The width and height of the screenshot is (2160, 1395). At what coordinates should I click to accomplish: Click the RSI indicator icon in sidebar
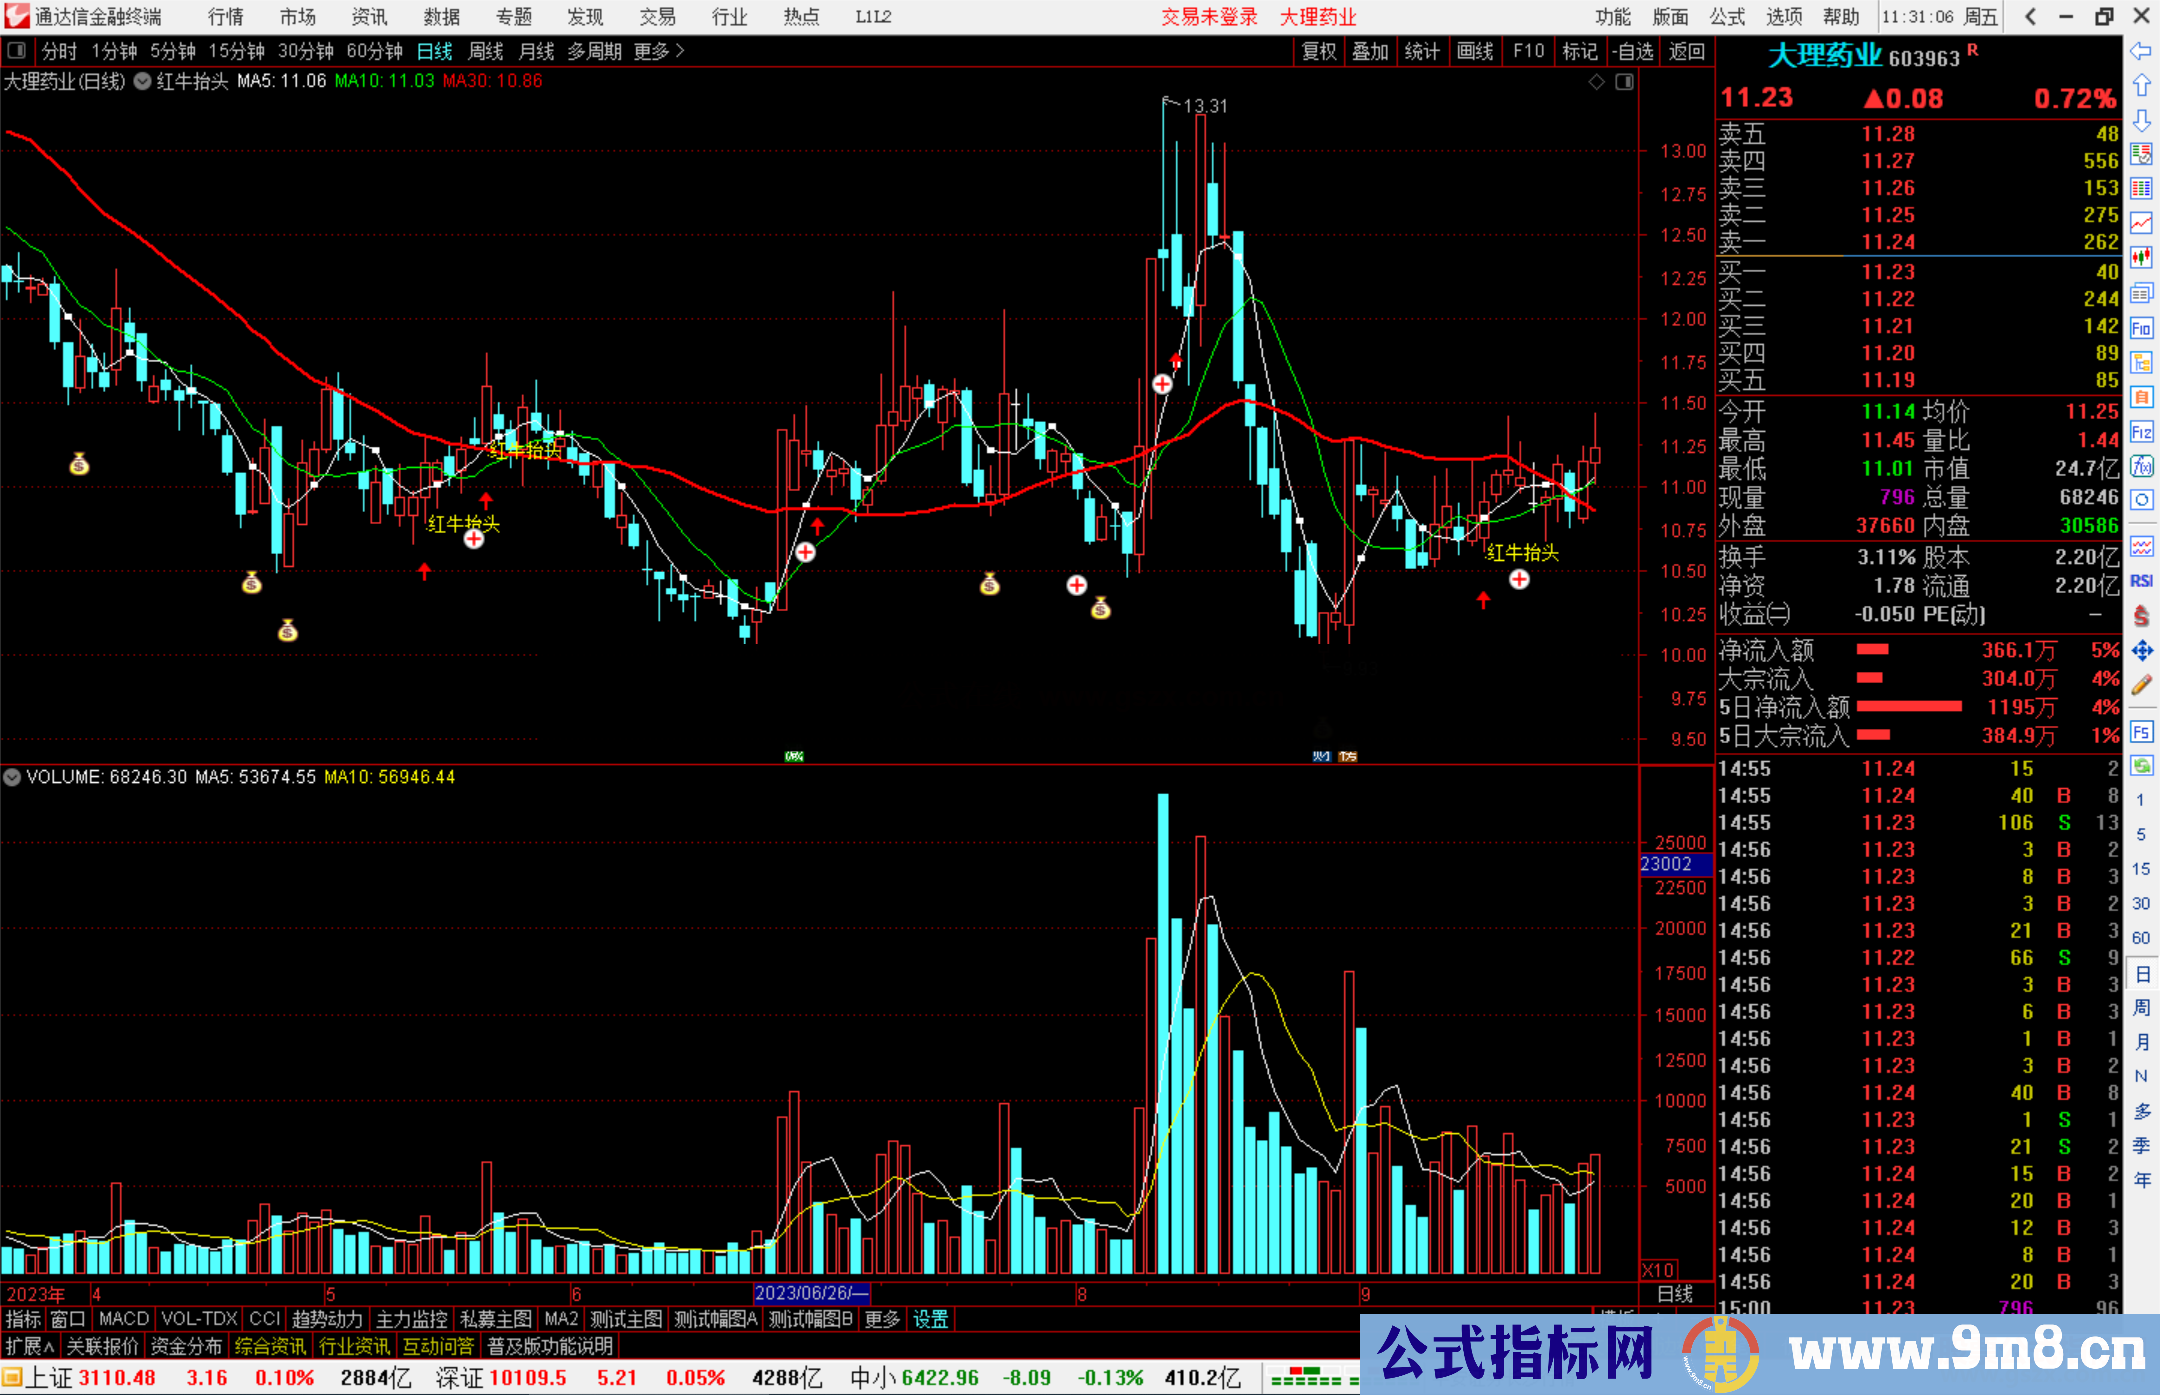click(x=2141, y=581)
